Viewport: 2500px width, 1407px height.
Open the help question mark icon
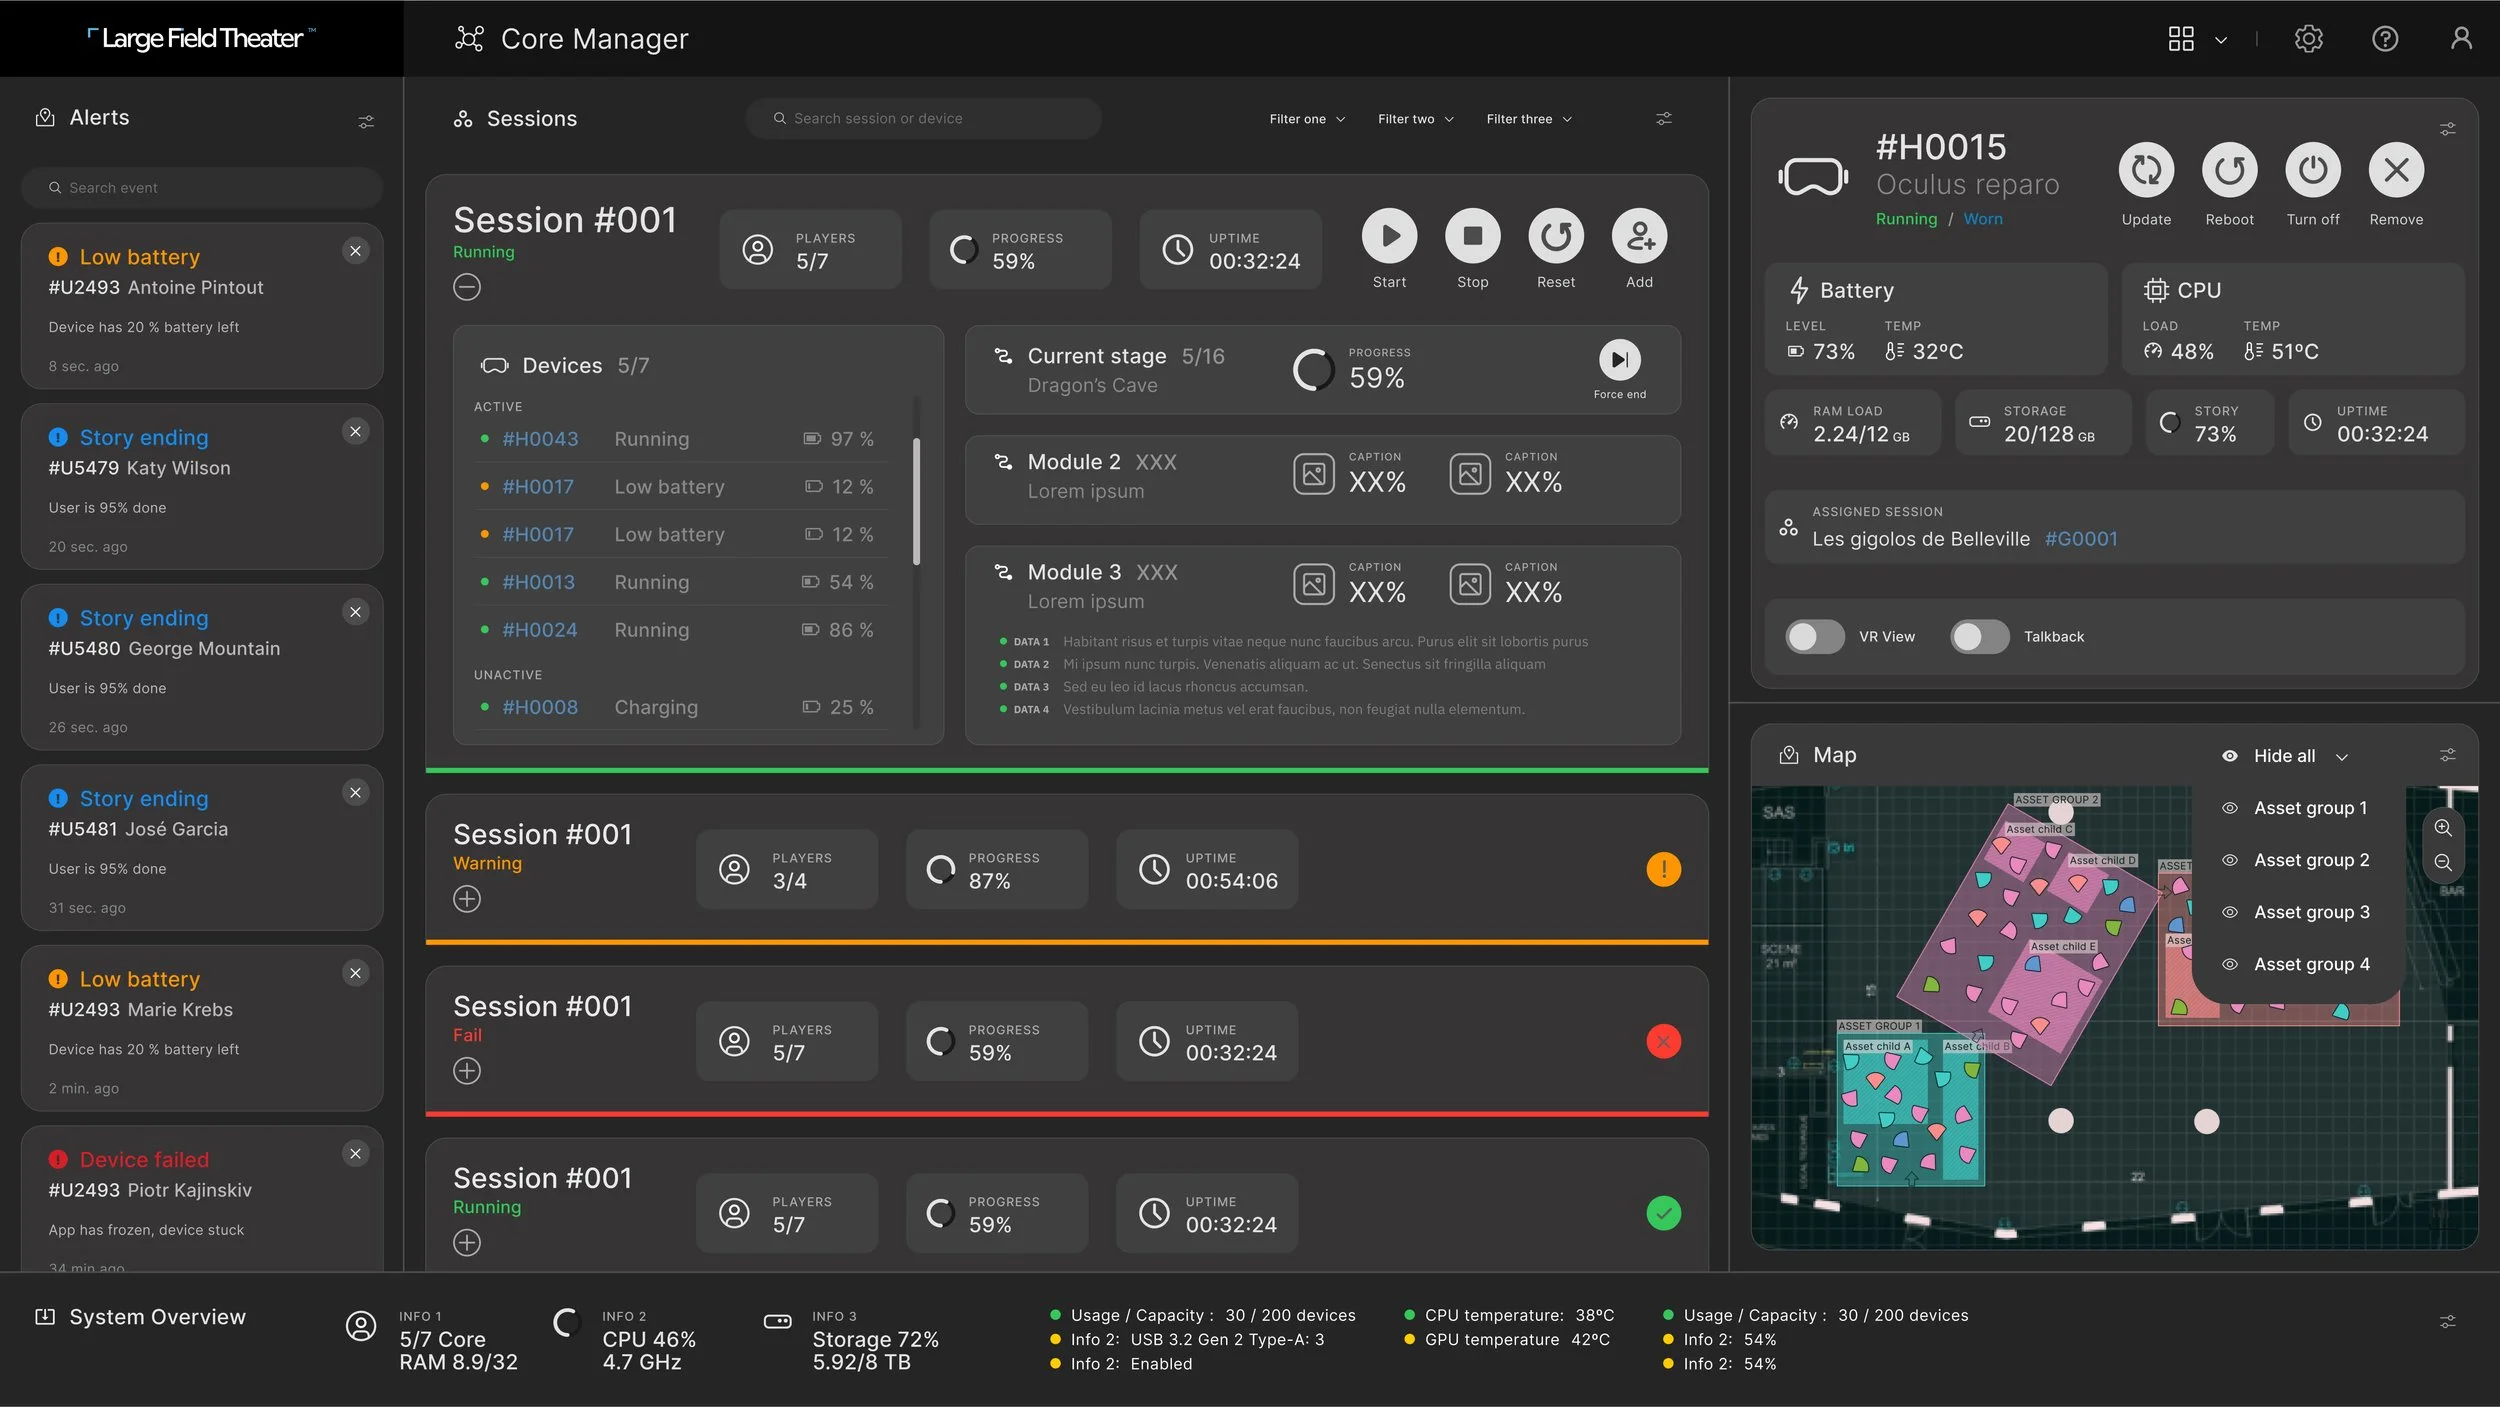pyautogui.click(x=2385, y=39)
